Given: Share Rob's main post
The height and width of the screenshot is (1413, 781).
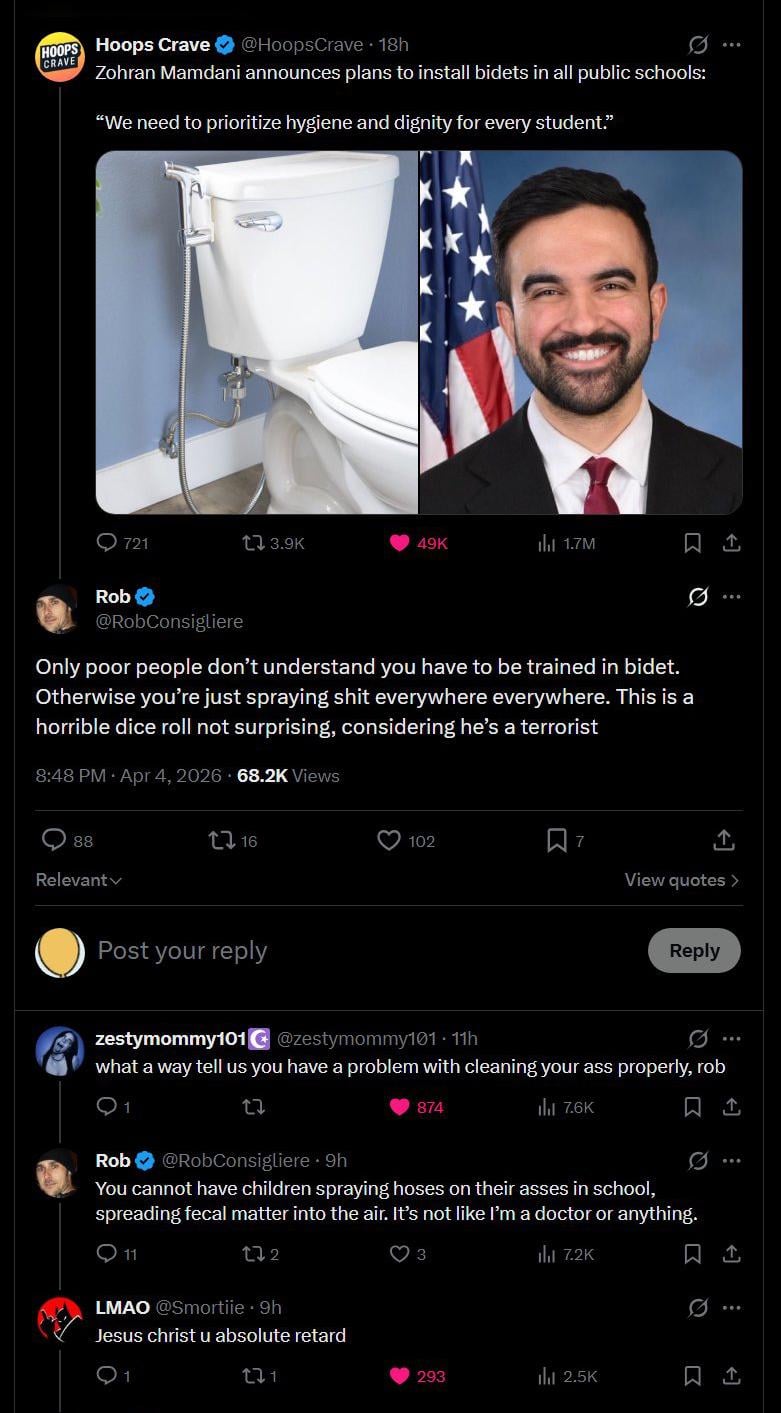Looking at the screenshot, I should click(723, 841).
